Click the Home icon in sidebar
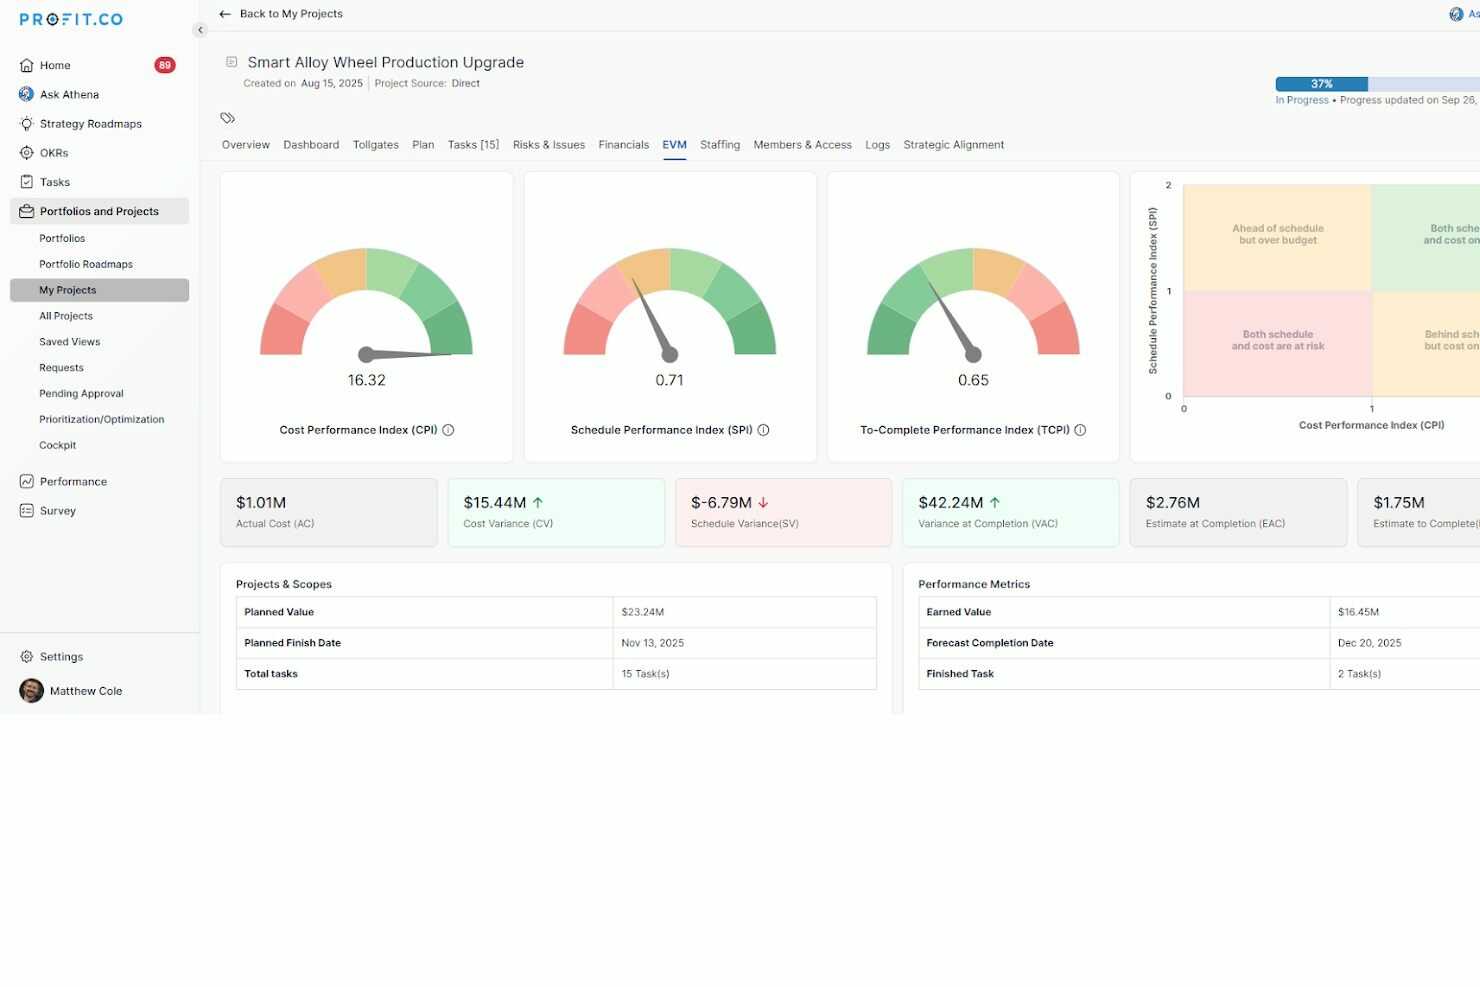The width and height of the screenshot is (1480, 987). click(x=27, y=66)
